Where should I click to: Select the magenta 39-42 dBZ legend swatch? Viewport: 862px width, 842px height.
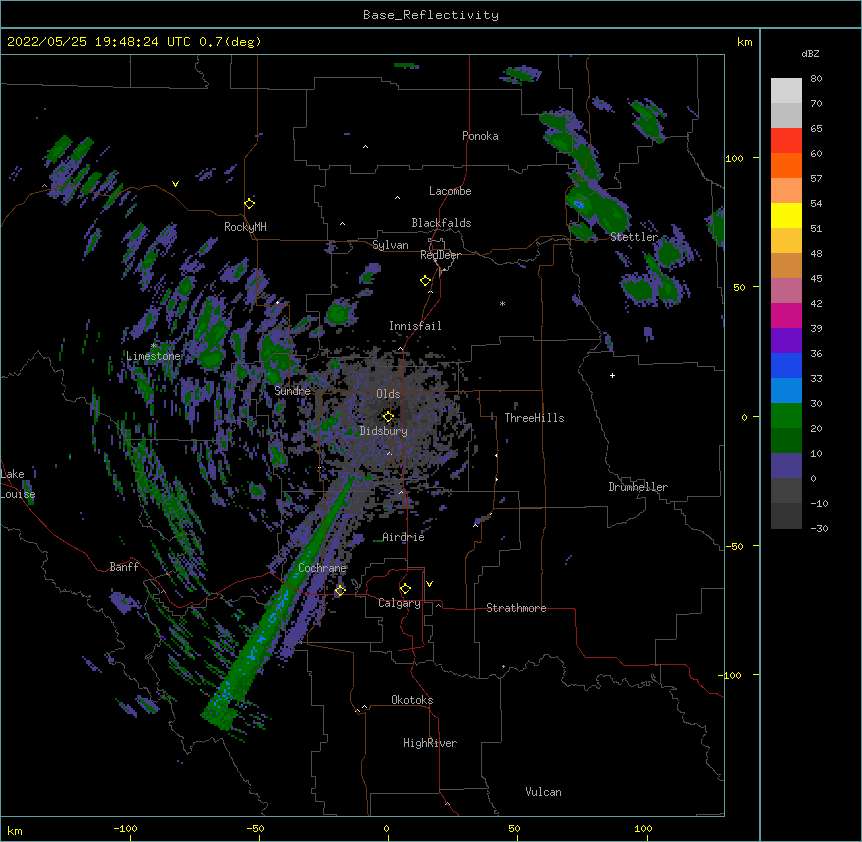click(x=786, y=315)
